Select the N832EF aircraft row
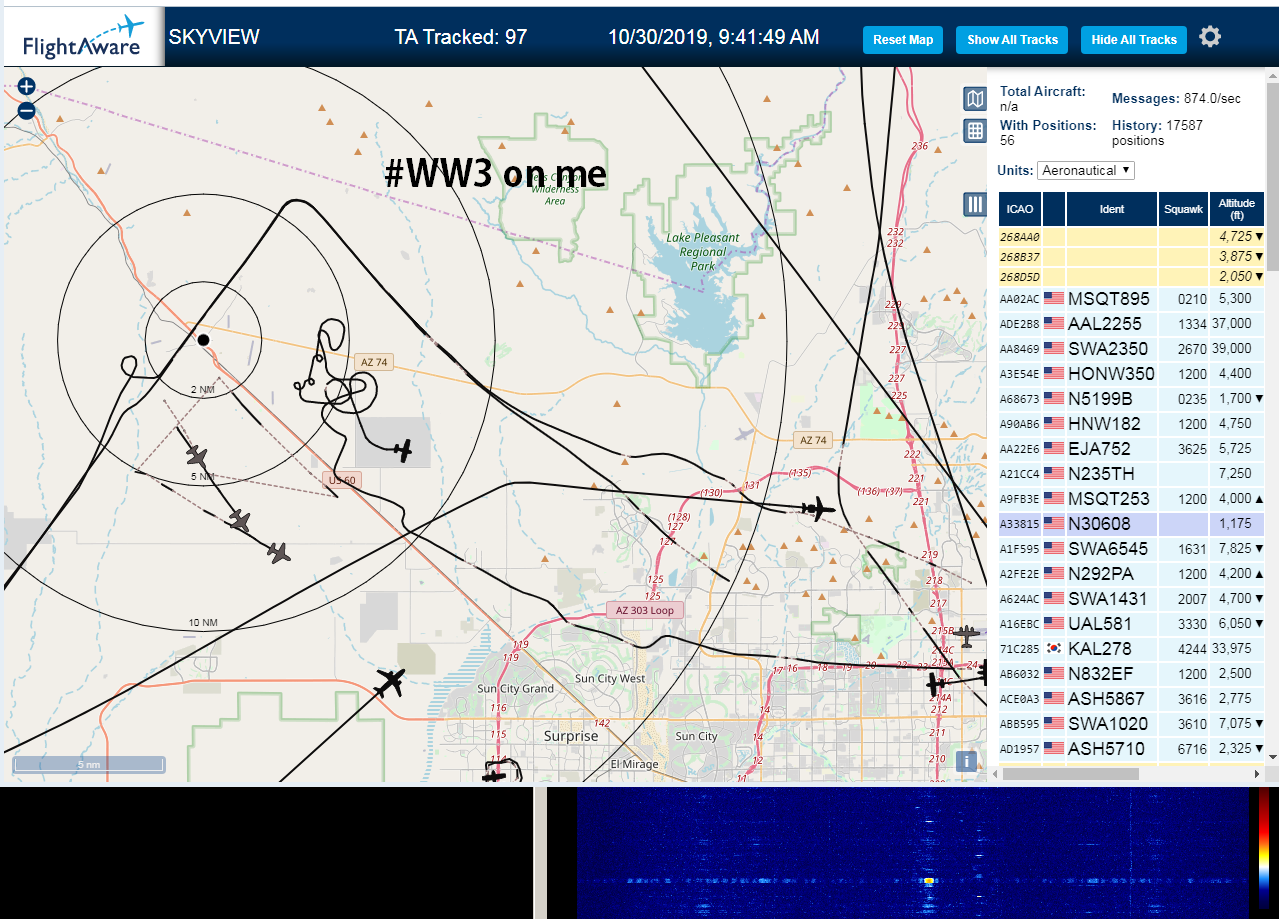This screenshot has height=919, width=1279. [1132, 673]
